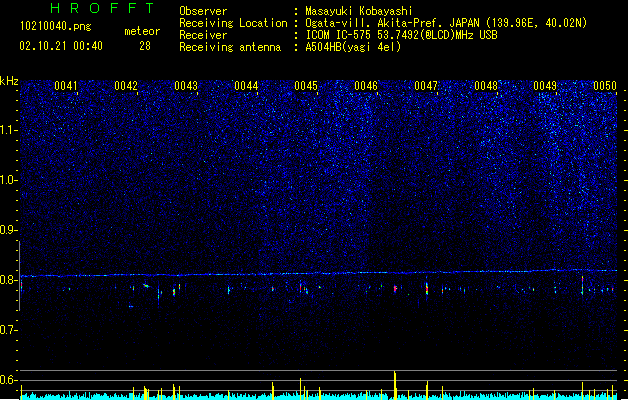The image size is (629, 400).
Task: Click the kHz axis unit label
Action: coord(9,81)
